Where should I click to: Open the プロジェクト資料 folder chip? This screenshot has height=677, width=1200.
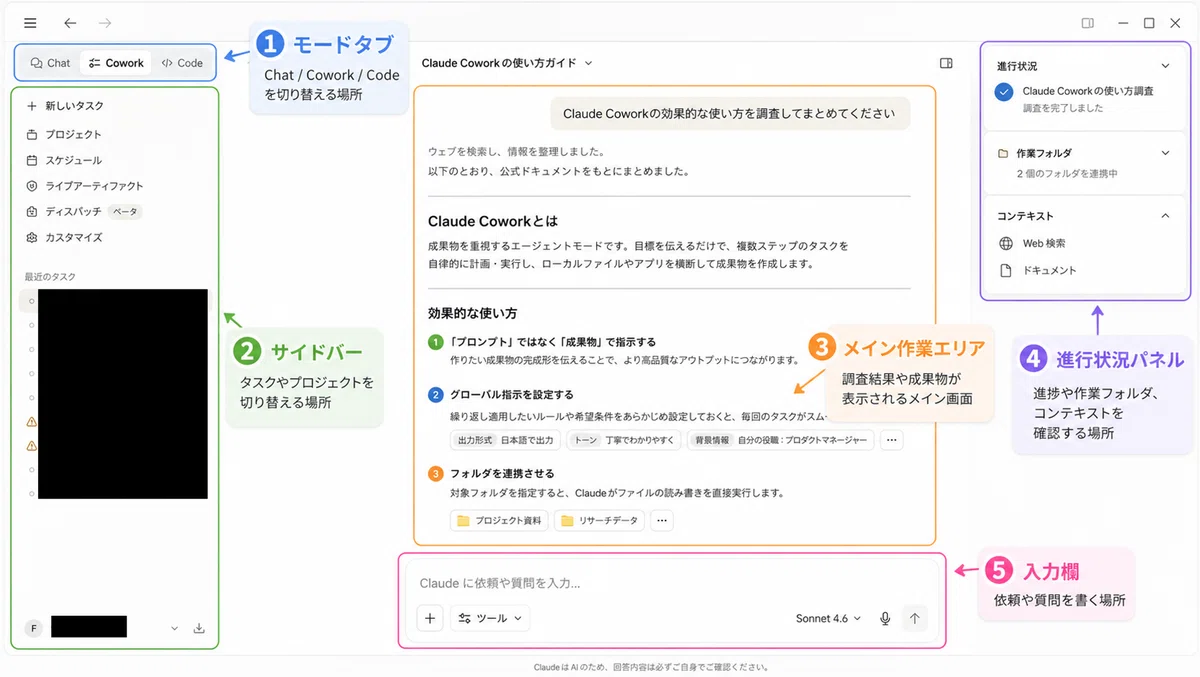point(499,520)
